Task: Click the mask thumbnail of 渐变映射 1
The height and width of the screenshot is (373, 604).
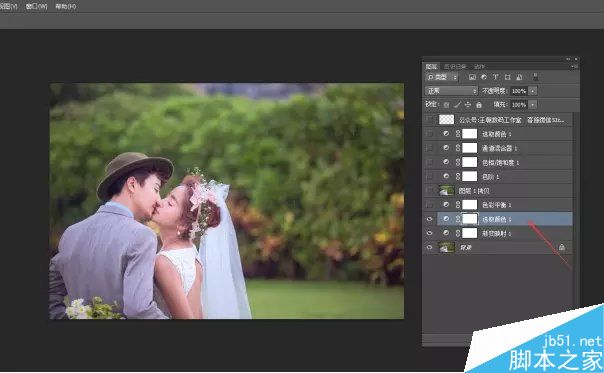Action: point(470,233)
